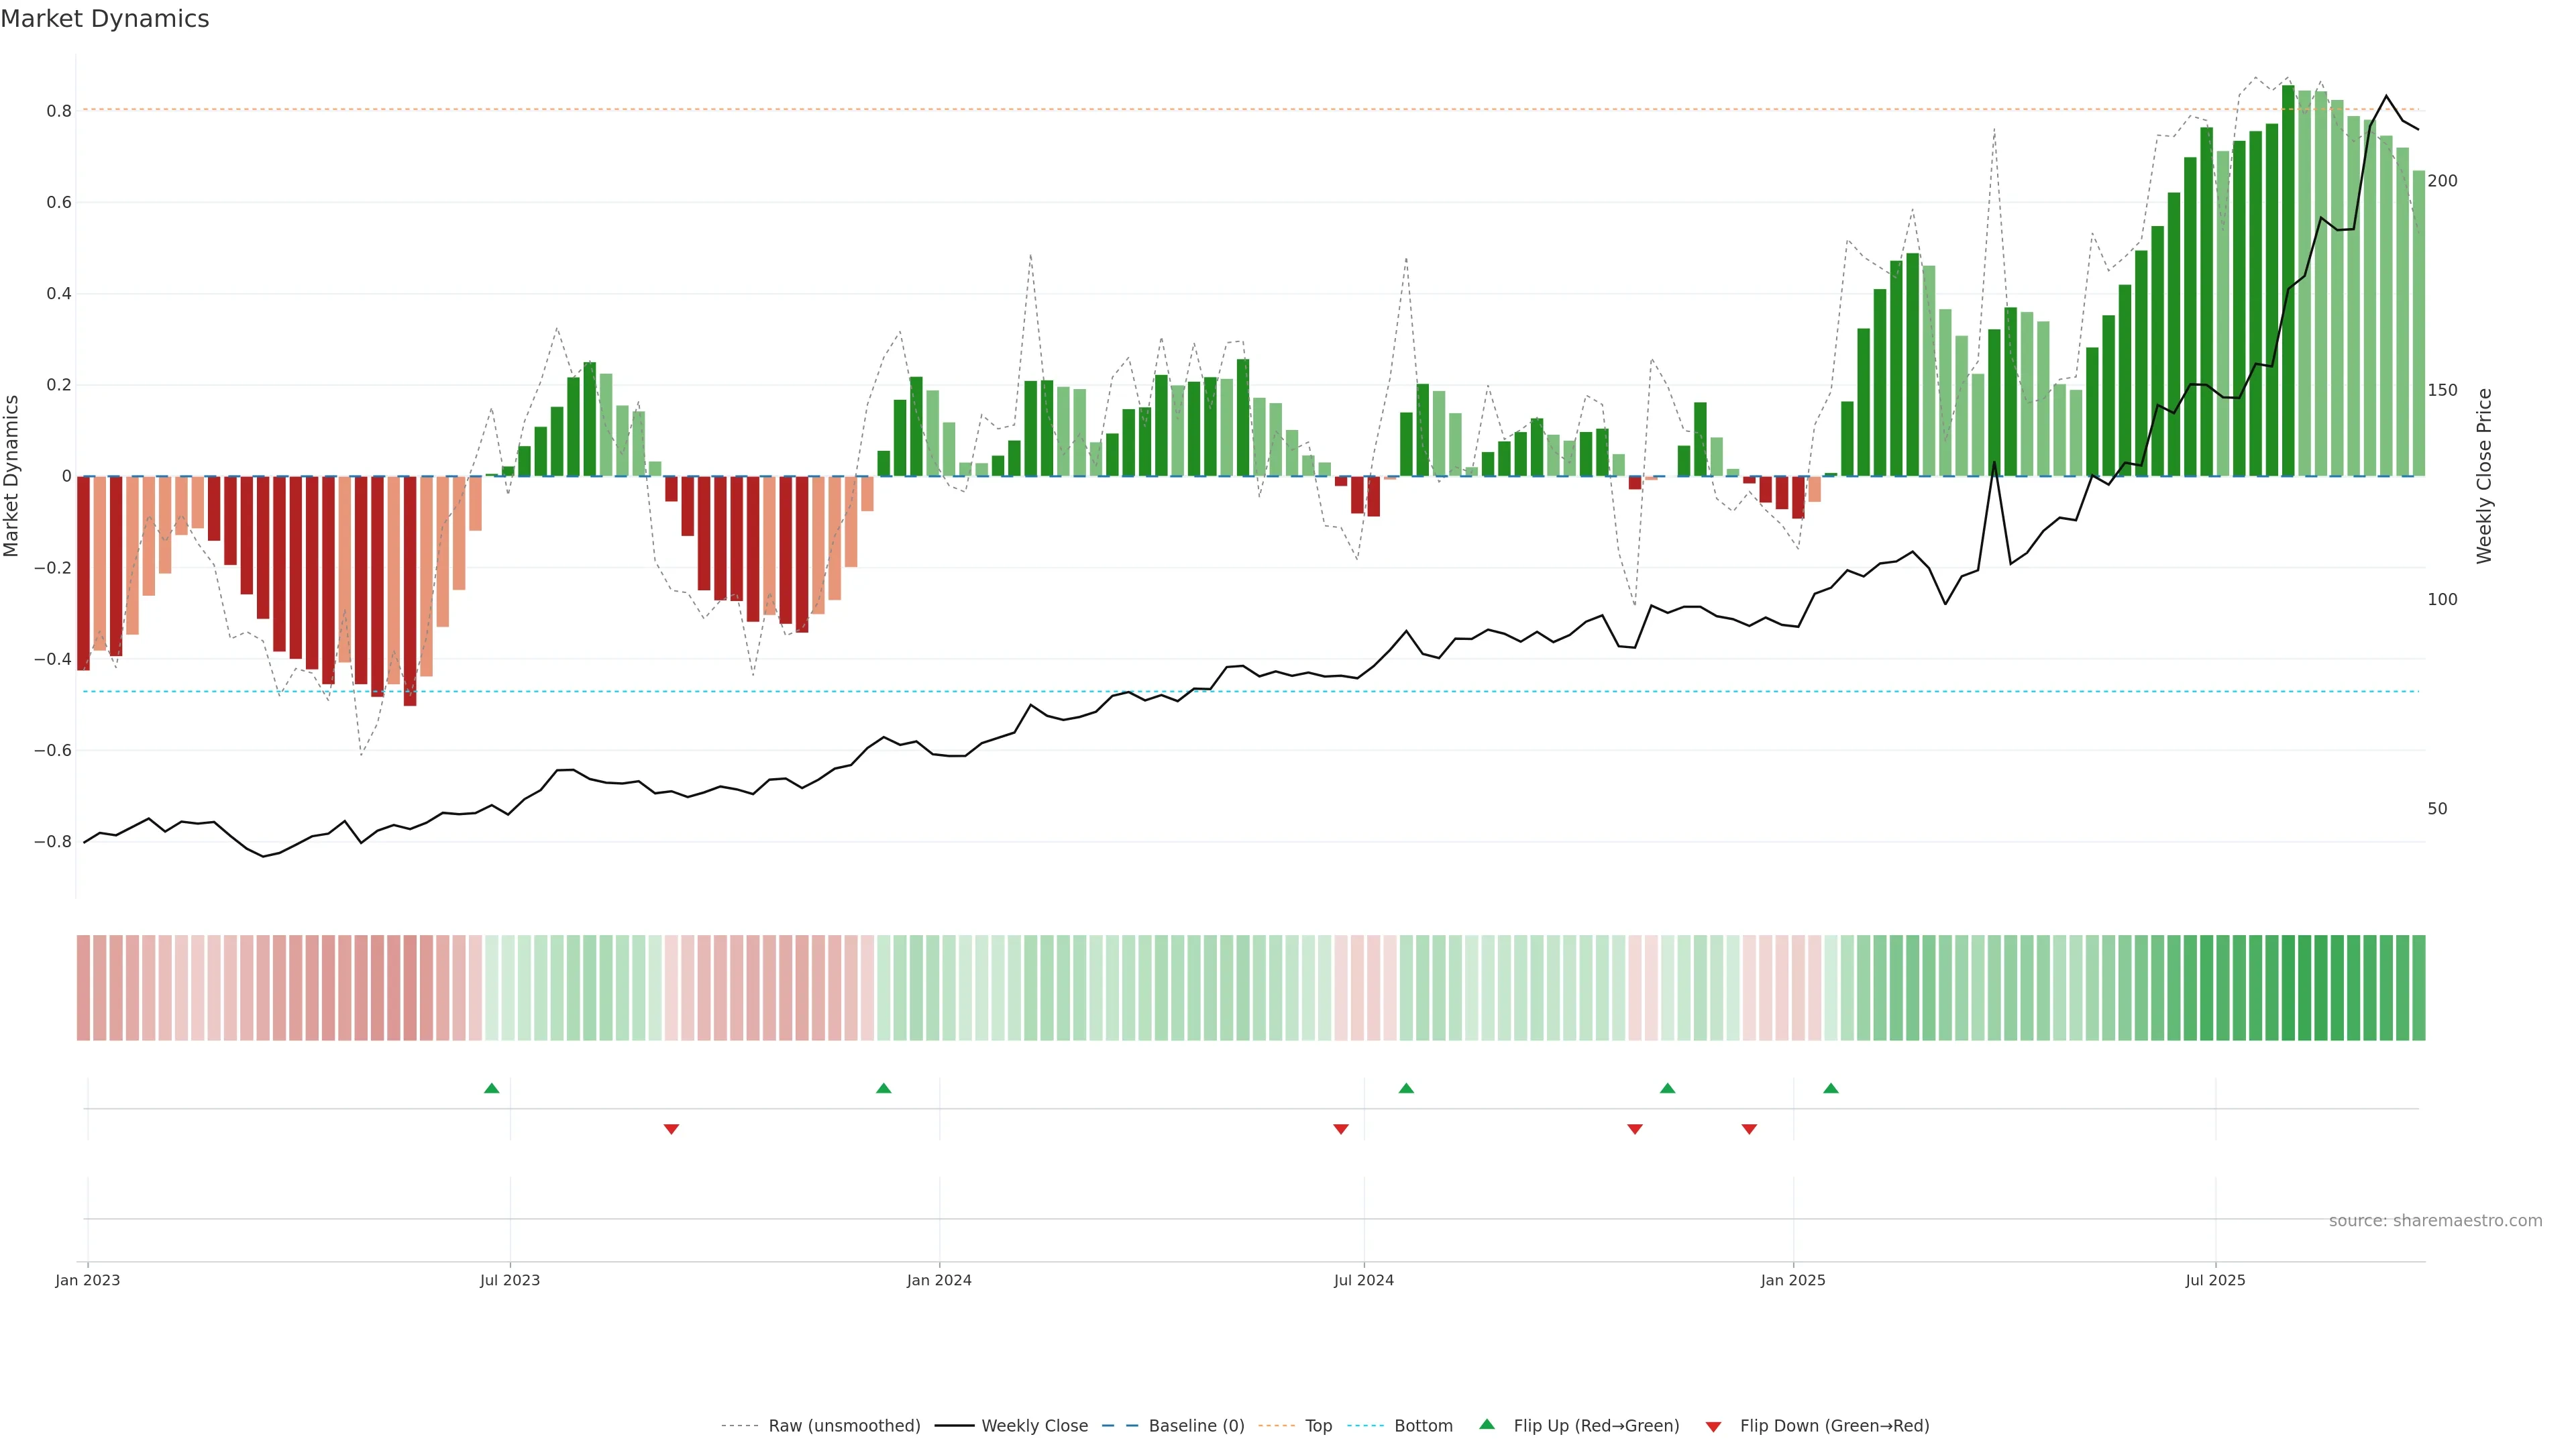Click the Jan 2024 x-axis label

[939, 1280]
